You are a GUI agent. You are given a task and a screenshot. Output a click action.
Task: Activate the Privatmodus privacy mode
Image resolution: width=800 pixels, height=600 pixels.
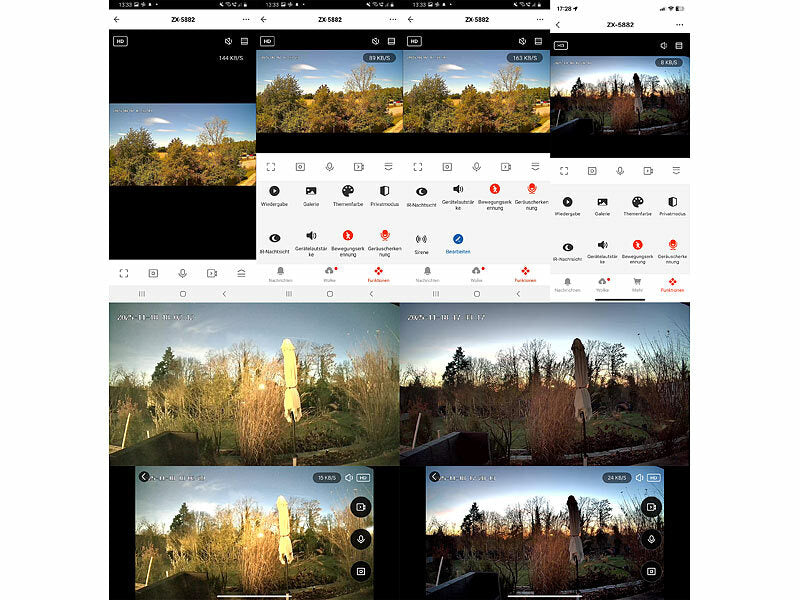tap(384, 191)
